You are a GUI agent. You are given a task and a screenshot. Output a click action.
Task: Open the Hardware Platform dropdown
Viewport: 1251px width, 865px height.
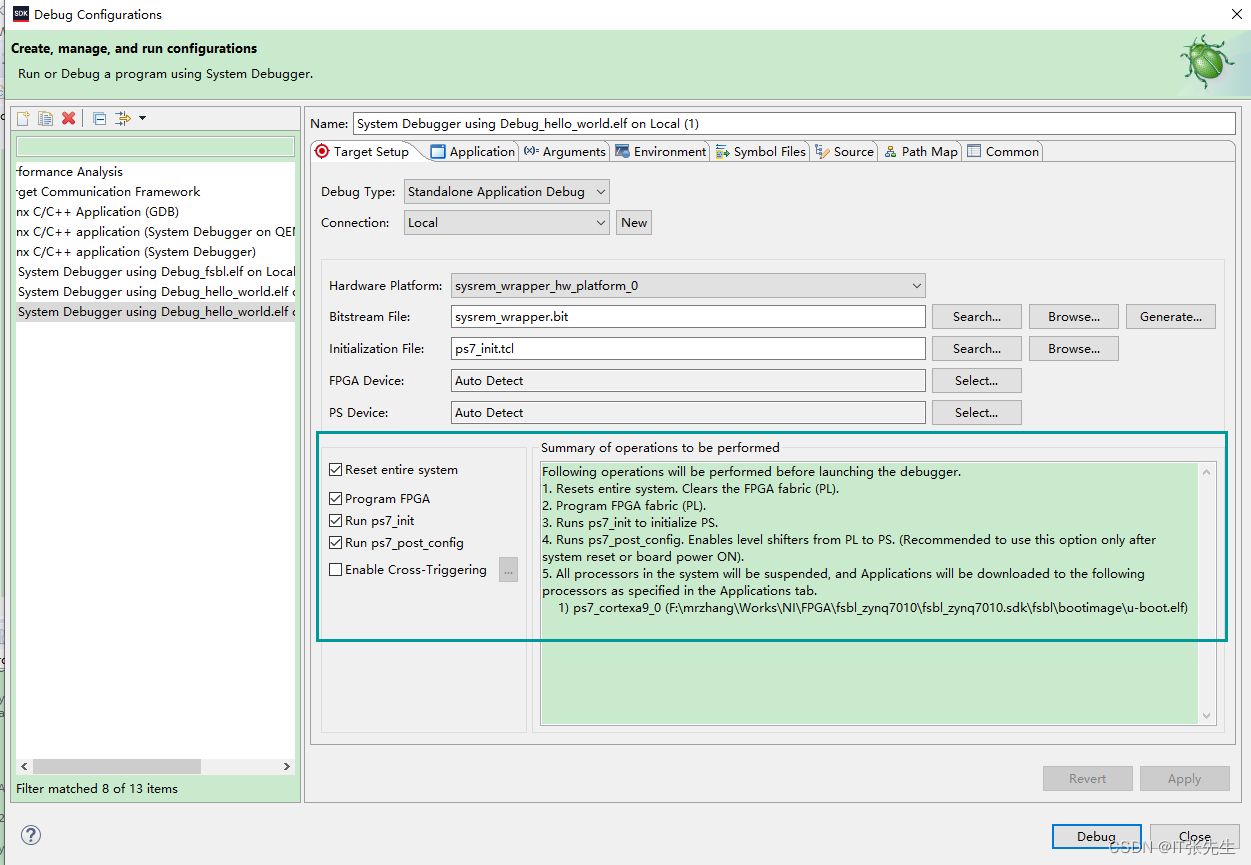click(x=688, y=286)
